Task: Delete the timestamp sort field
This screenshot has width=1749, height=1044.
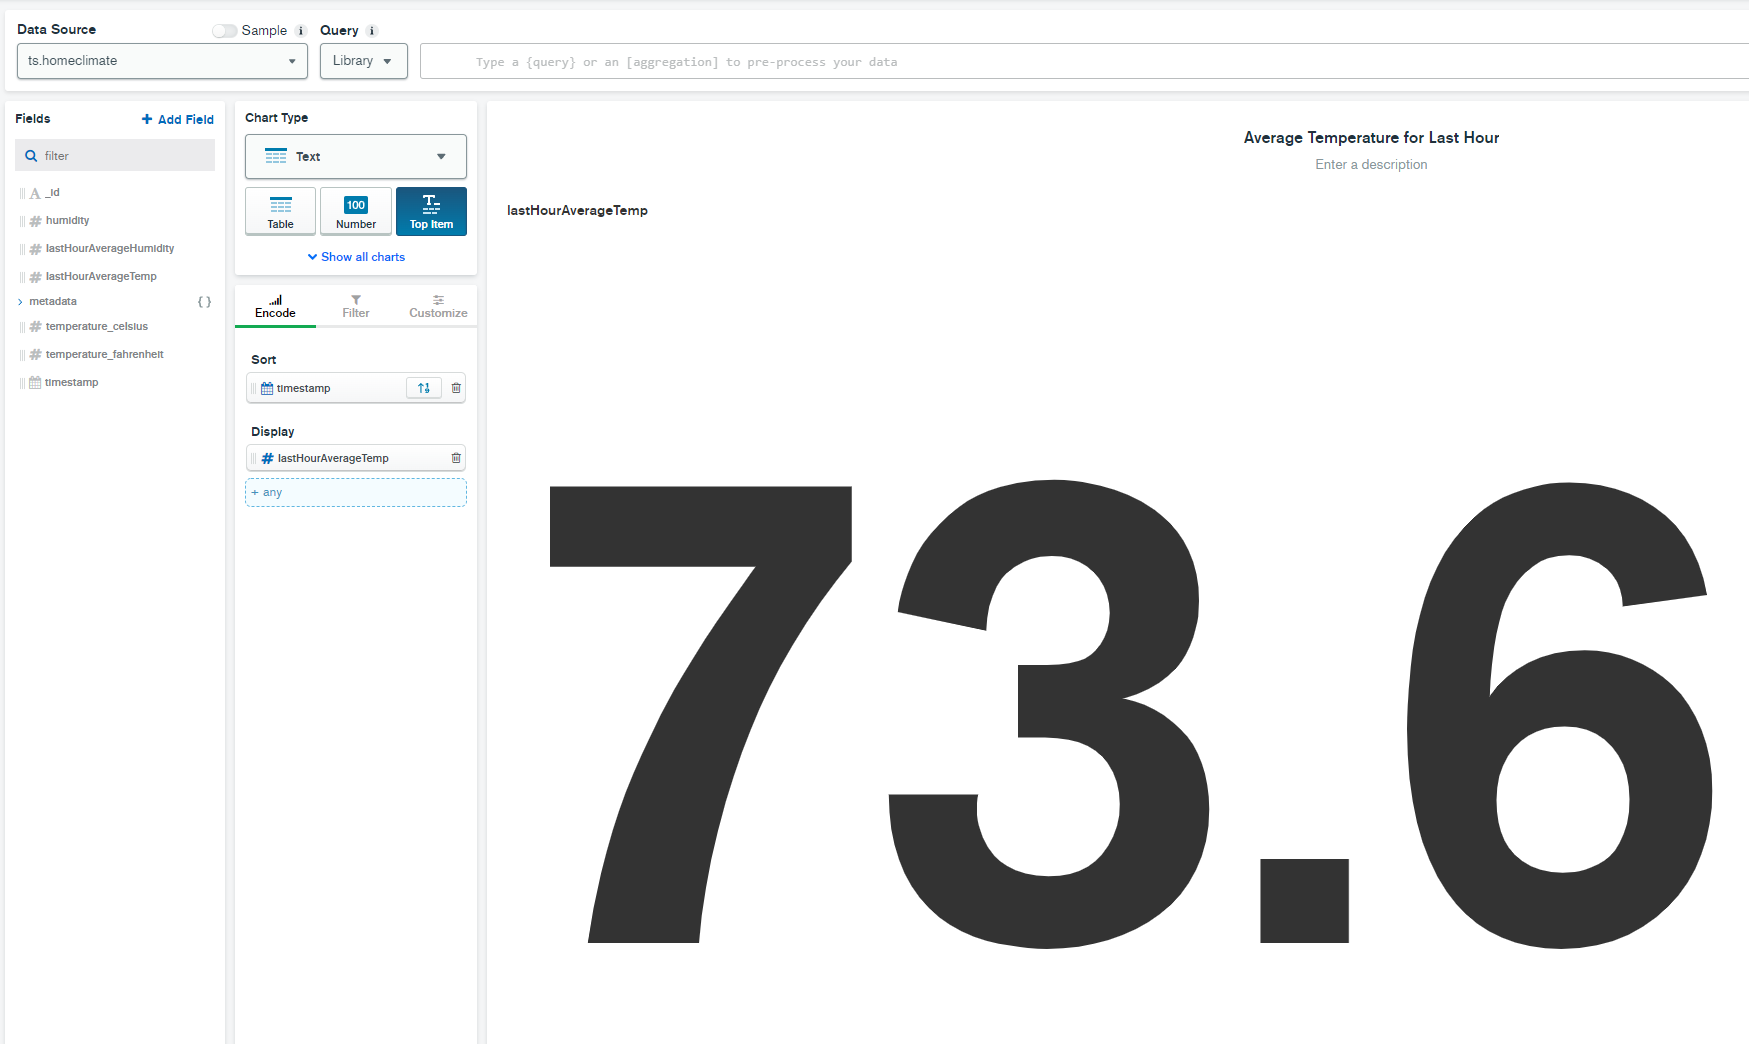Action: [x=456, y=388]
